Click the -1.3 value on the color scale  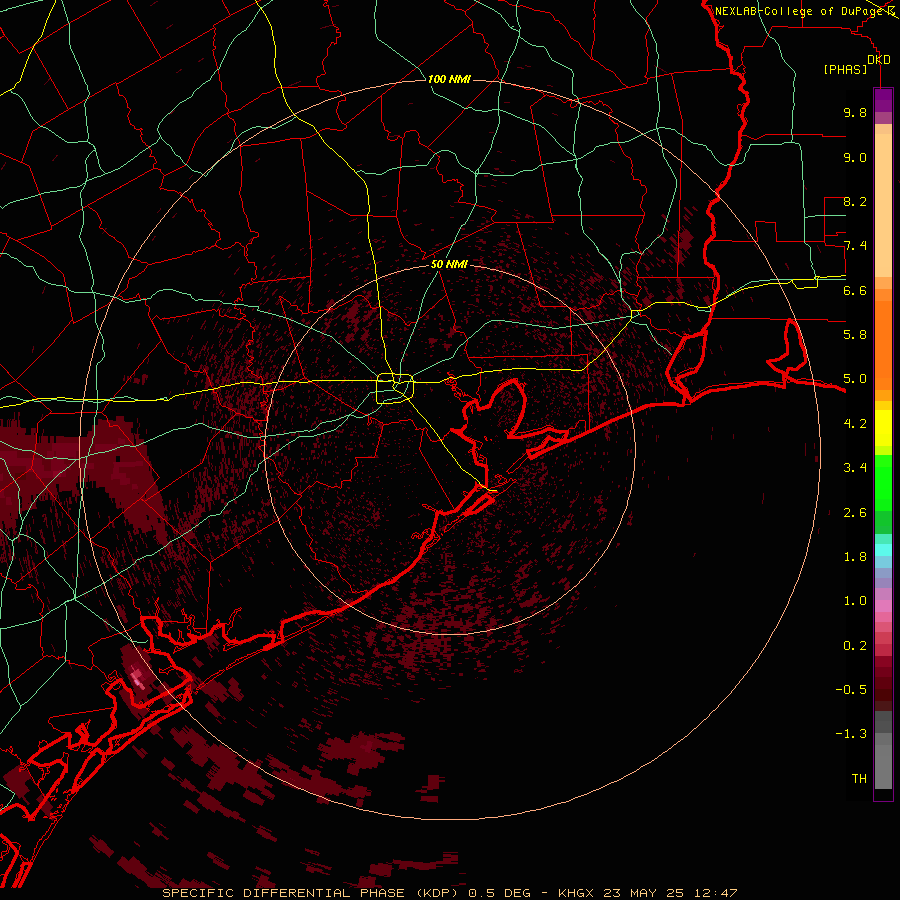(x=851, y=734)
